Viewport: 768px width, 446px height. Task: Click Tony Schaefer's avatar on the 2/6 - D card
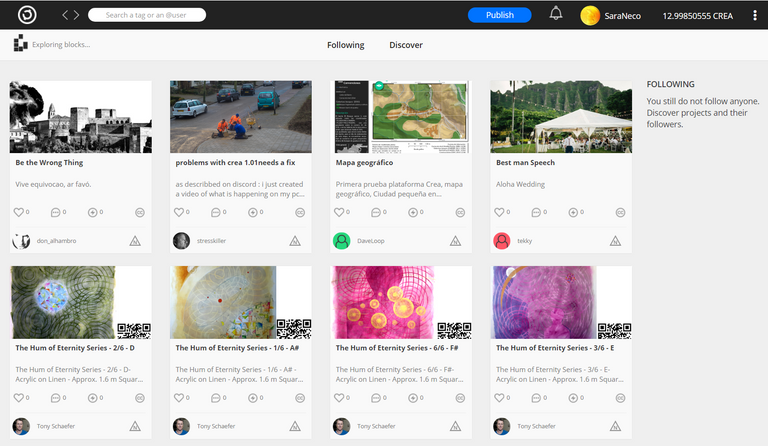21,426
